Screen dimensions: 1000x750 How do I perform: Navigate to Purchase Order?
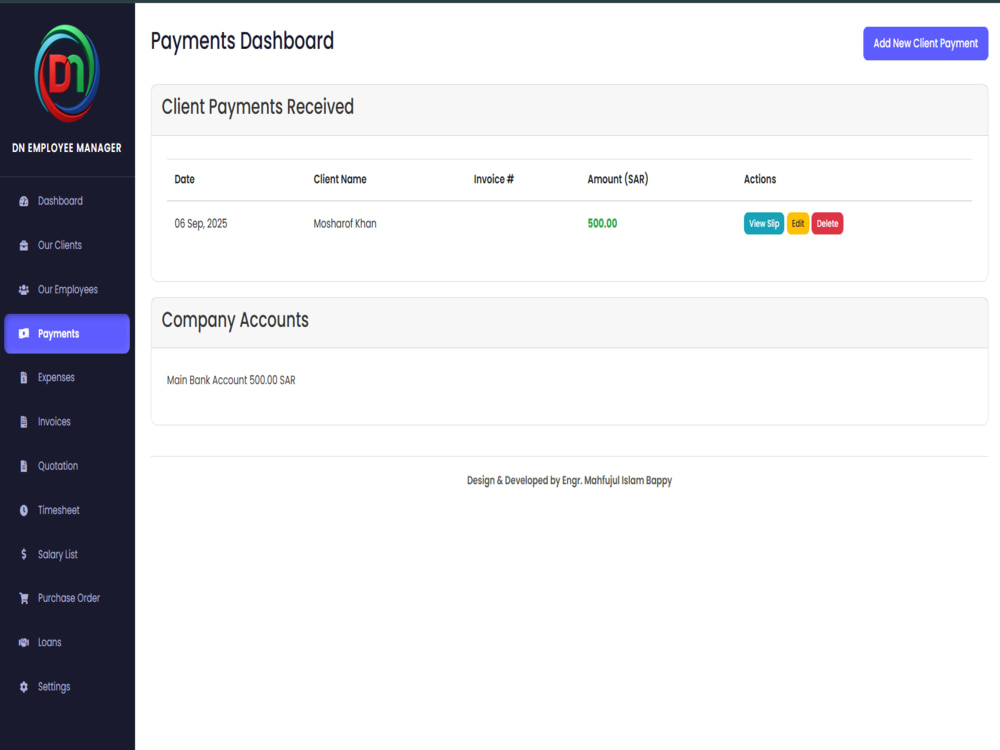67,598
